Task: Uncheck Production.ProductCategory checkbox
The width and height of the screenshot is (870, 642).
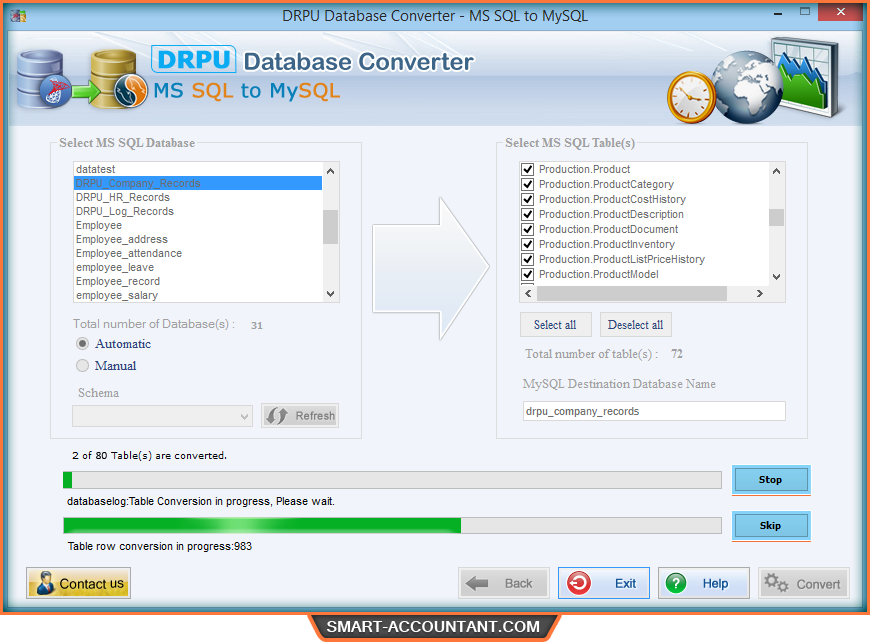Action: [528, 184]
